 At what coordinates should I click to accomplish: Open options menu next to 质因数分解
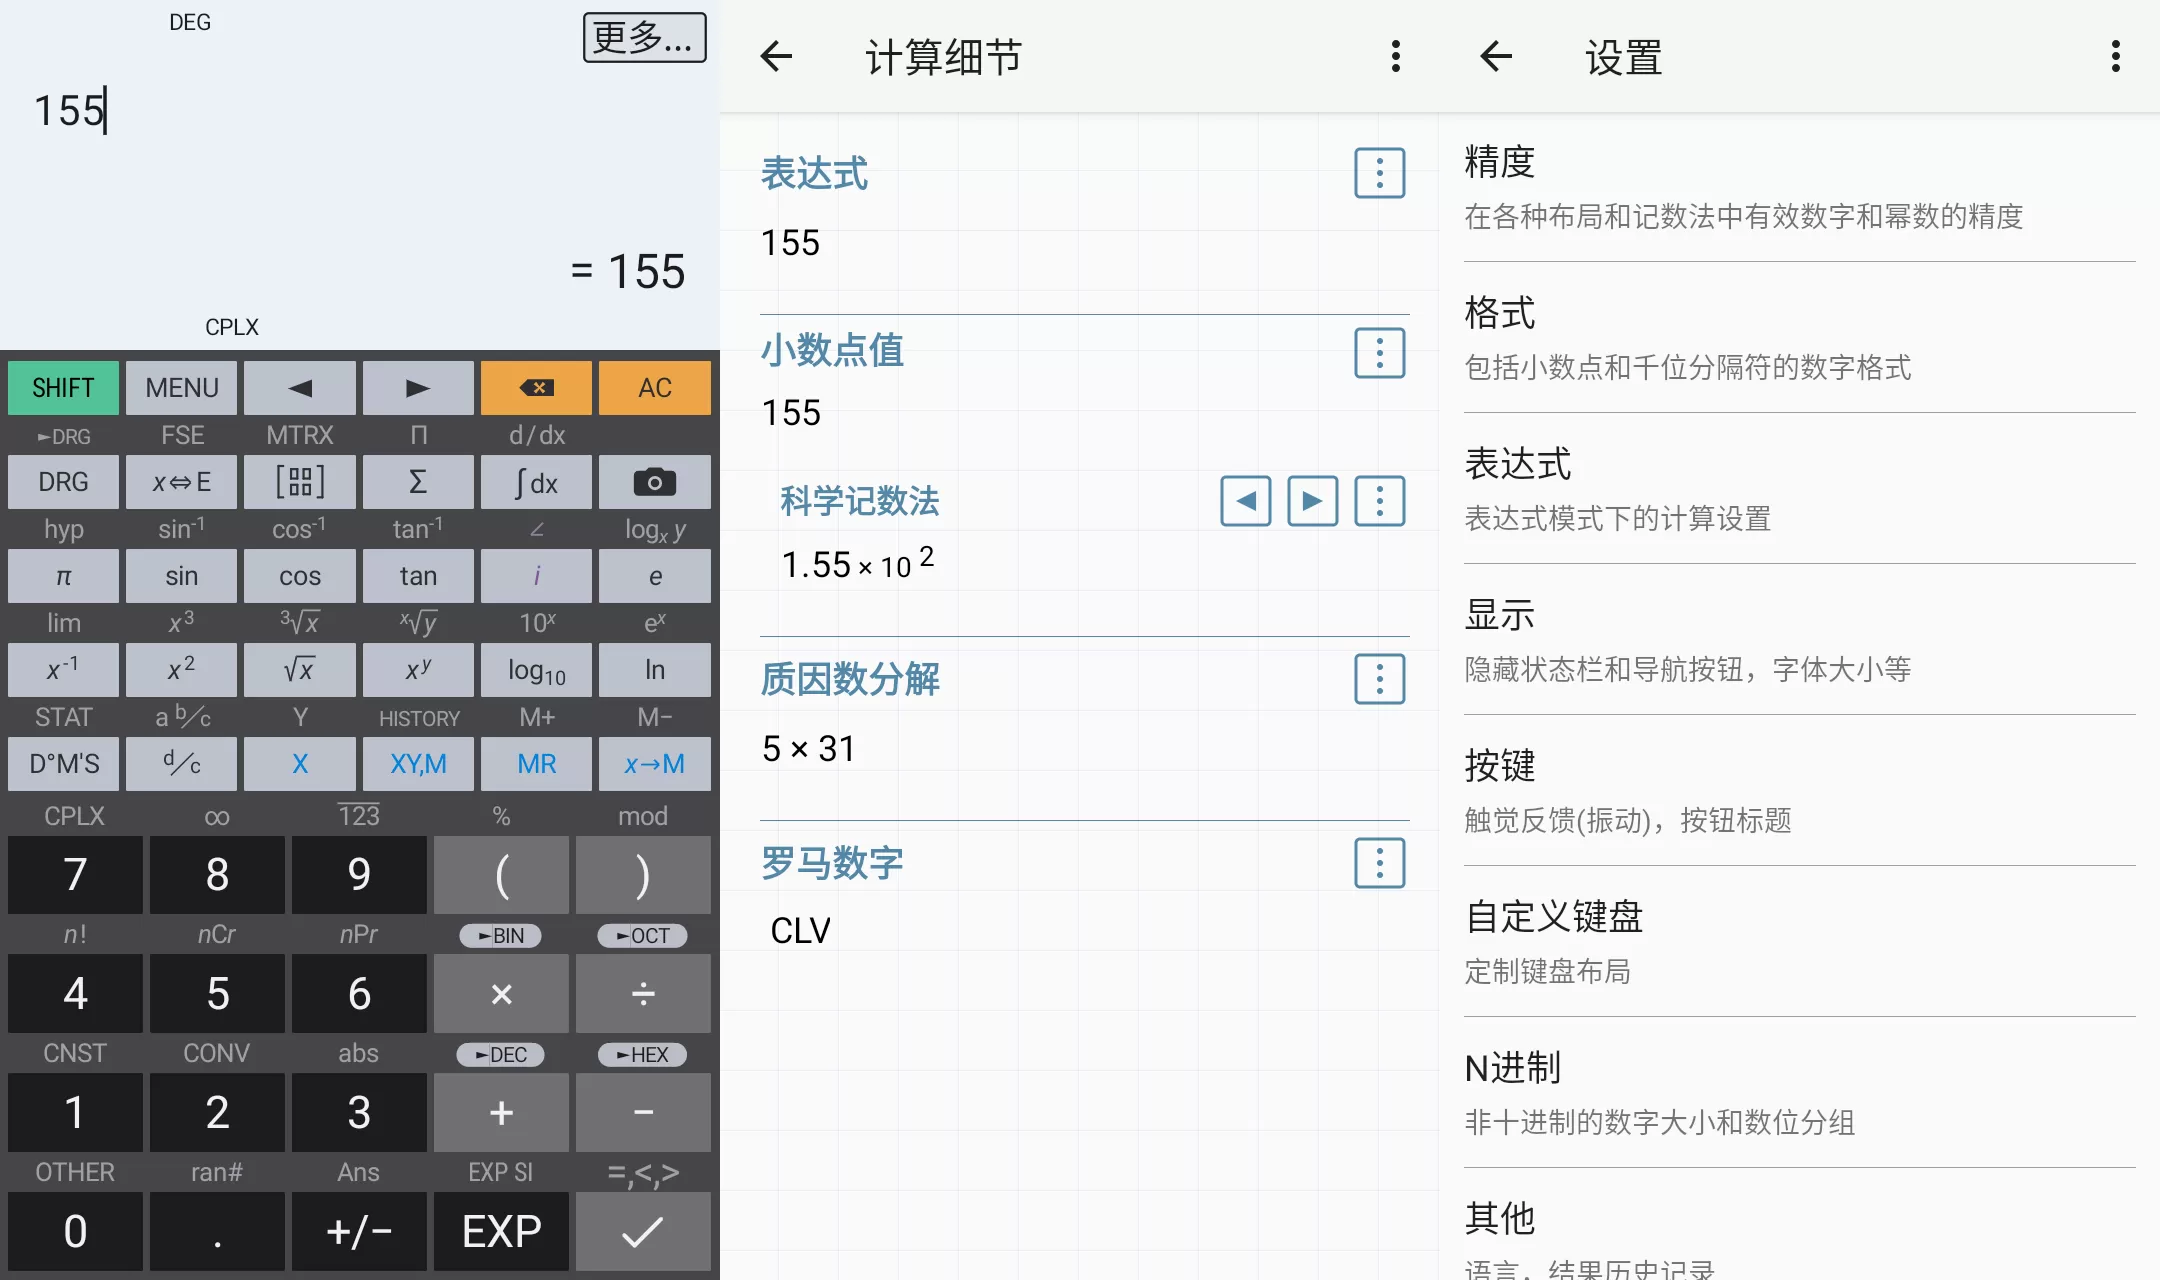coord(1379,679)
